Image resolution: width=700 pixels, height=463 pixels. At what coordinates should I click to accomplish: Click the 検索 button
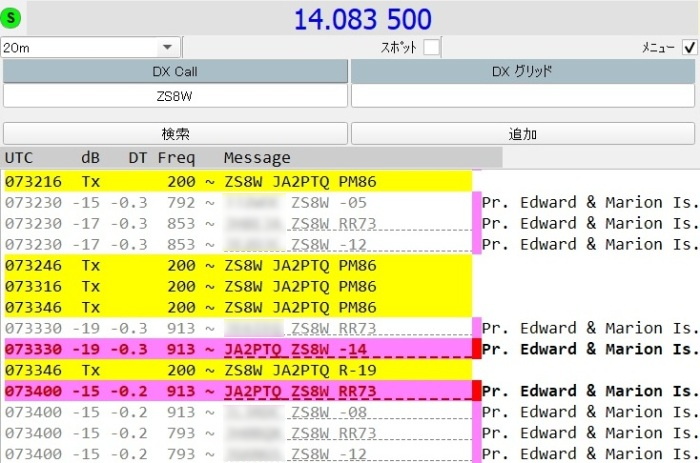(x=175, y=133)
